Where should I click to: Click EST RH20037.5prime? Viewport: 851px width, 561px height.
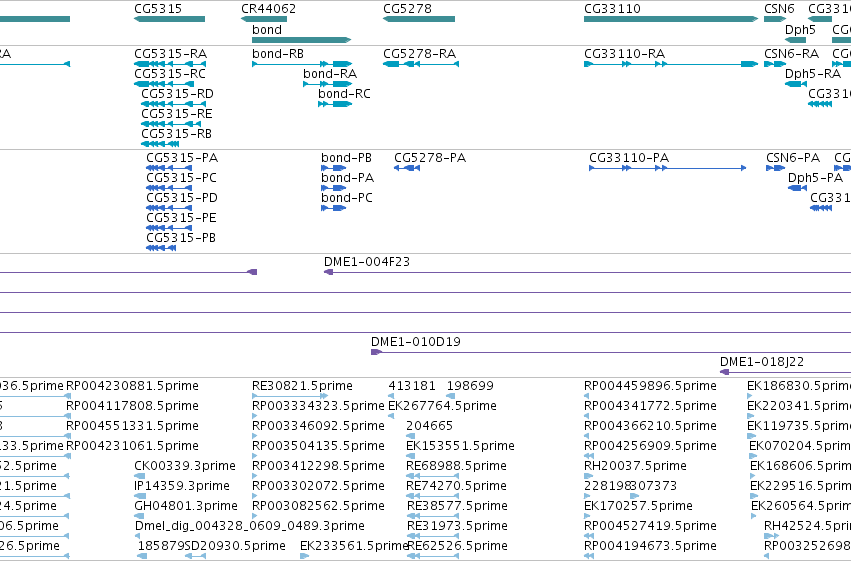636,466
